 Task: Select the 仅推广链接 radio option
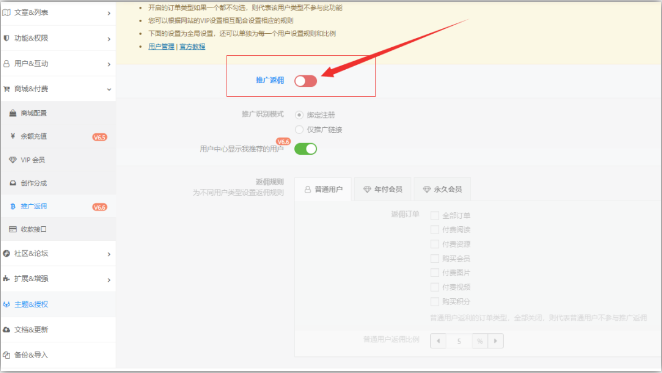pos(299,129)
